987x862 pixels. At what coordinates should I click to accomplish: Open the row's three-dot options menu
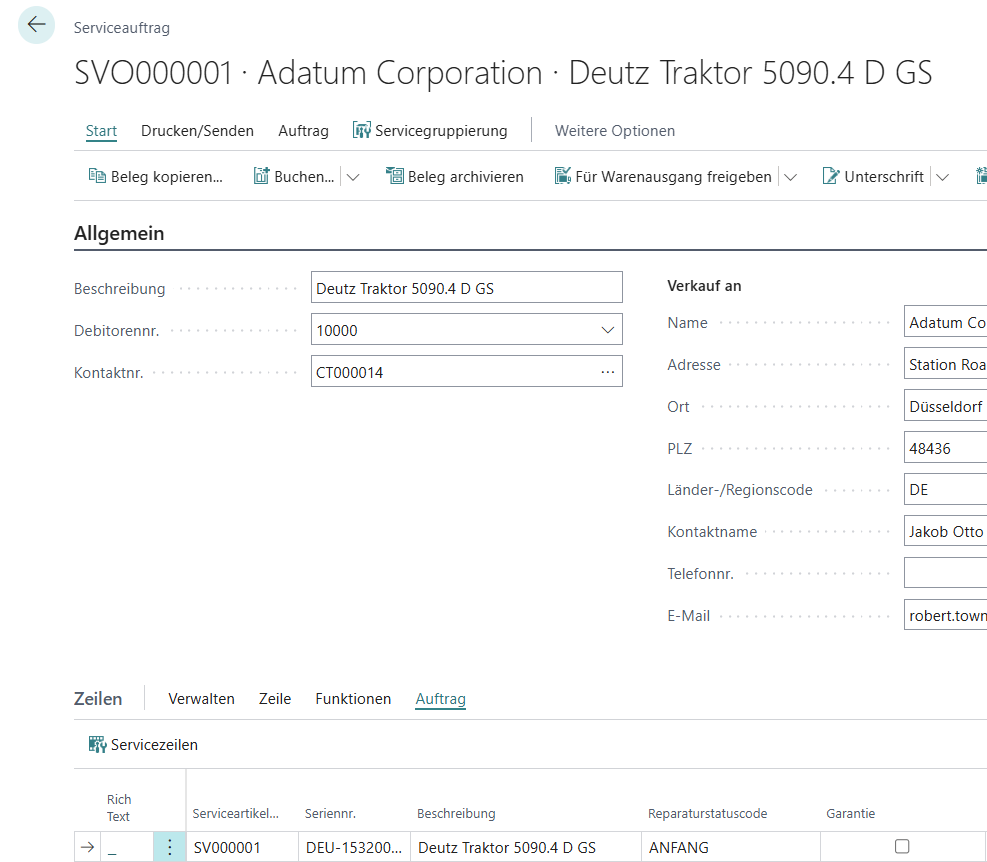click(169, 847)
